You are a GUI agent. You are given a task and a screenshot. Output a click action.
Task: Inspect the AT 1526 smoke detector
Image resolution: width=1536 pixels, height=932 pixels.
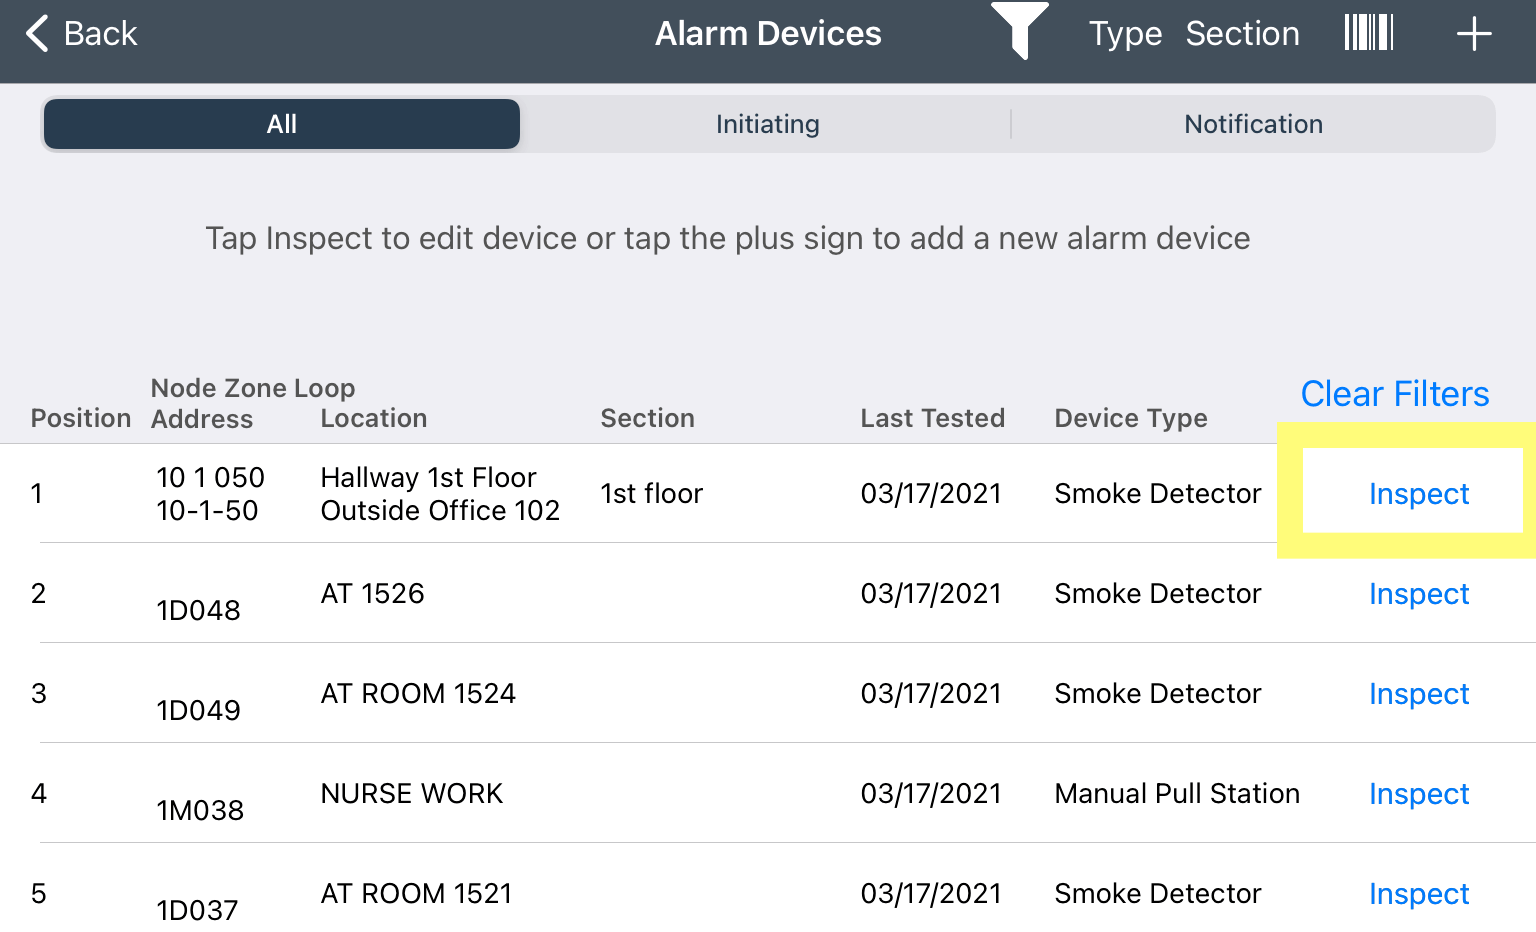click(x=1418, y=593)
